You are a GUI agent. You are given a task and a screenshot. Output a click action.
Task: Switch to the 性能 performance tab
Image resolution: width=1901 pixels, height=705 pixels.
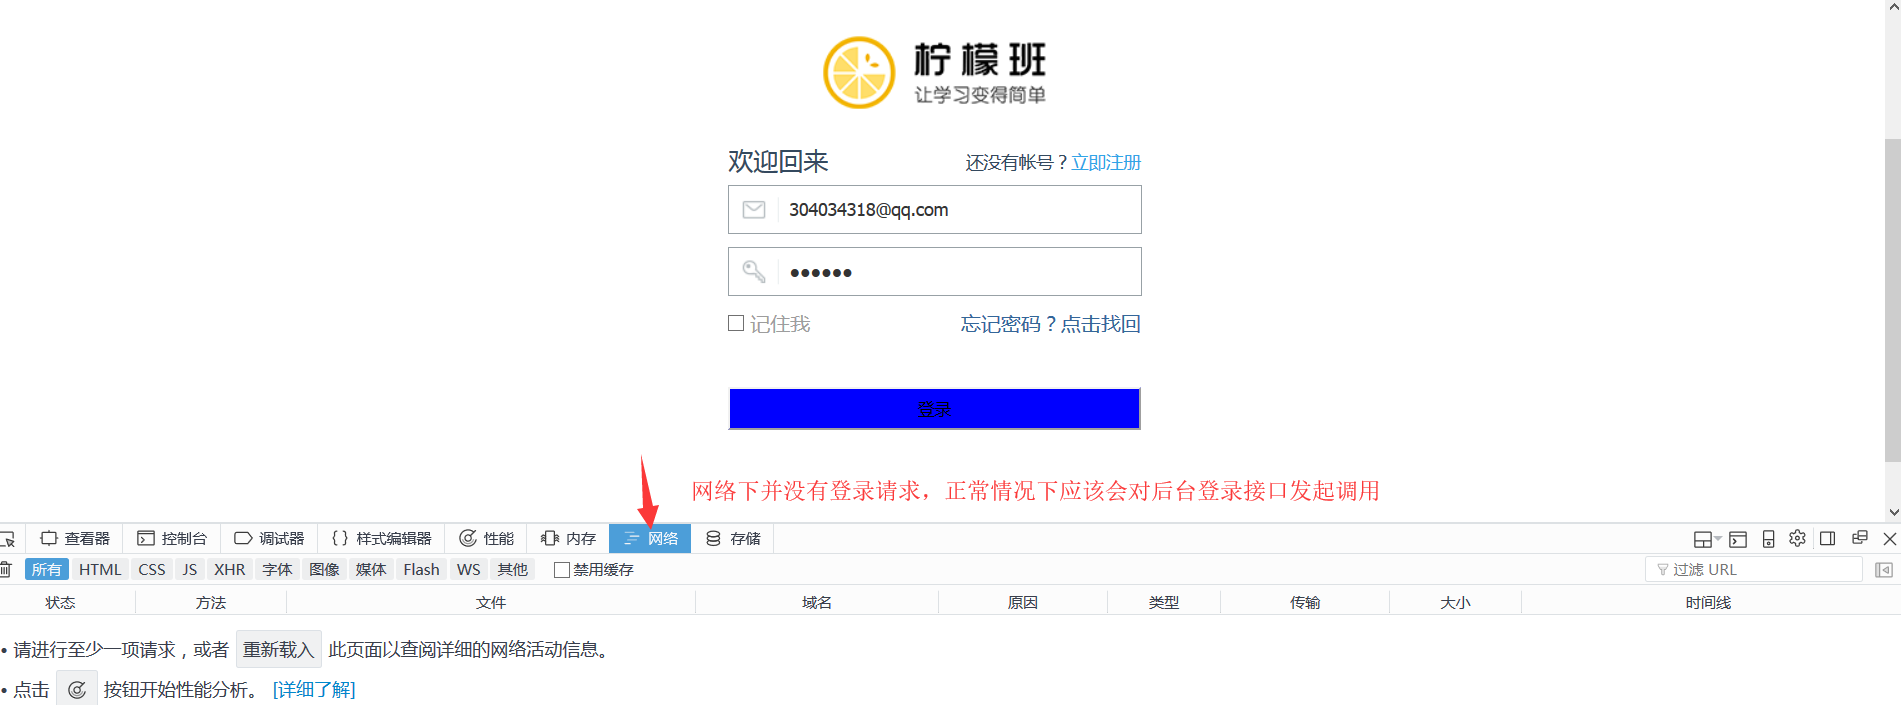click(x=487, y=538)
